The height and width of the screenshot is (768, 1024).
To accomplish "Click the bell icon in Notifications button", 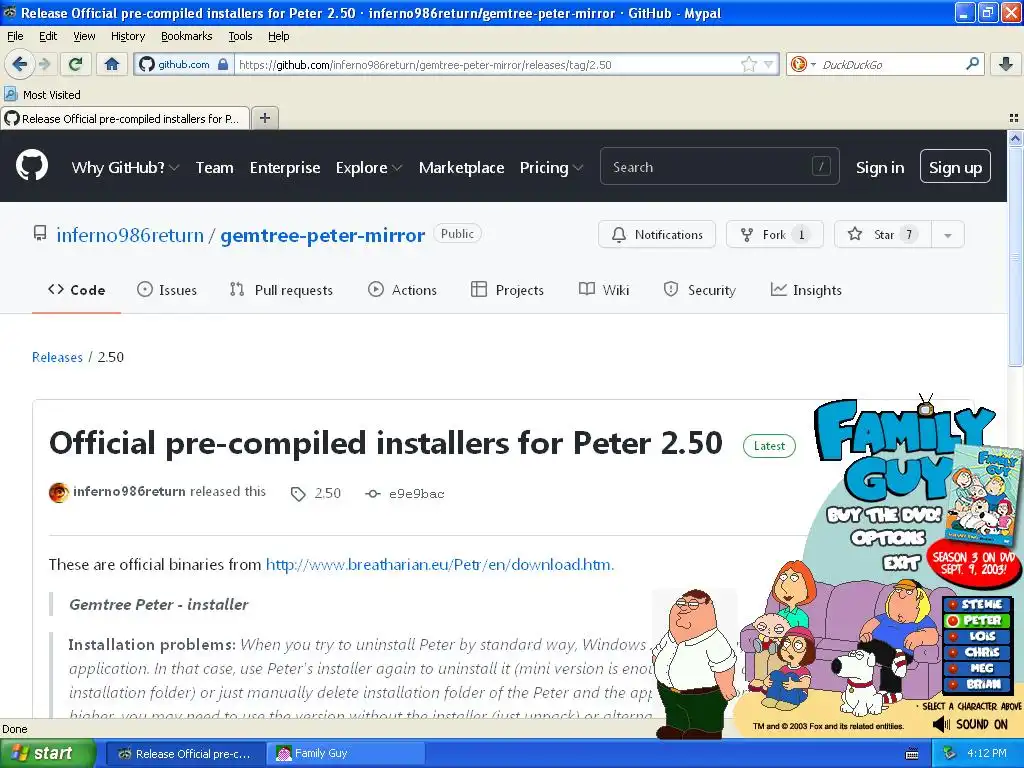I will 618,234.
